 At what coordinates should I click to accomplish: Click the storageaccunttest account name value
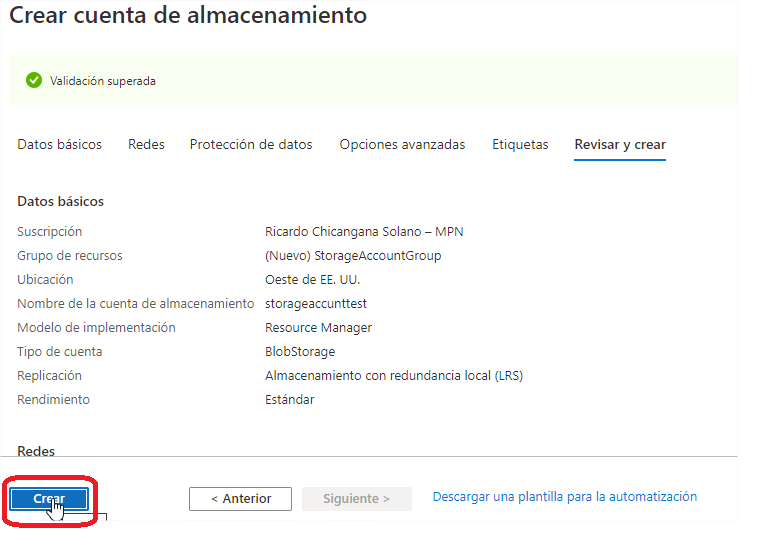tap(309, 304)
